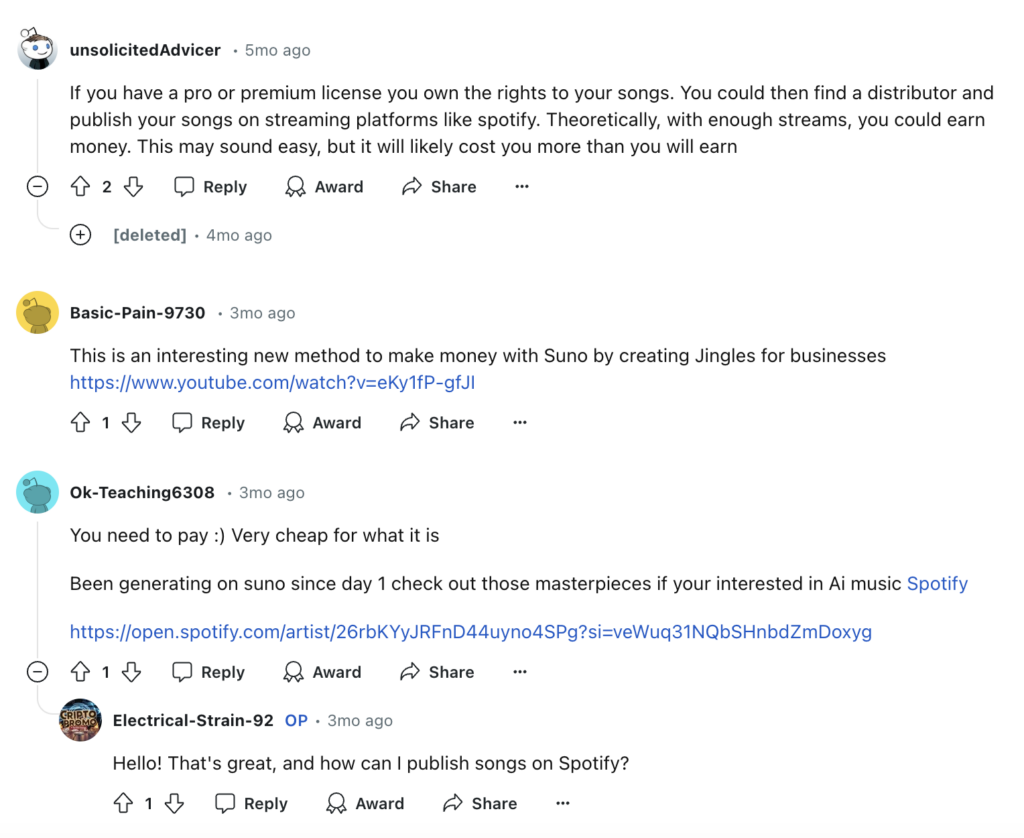Downvote unsolicitedAdvicer's comment

click(133, 187)
